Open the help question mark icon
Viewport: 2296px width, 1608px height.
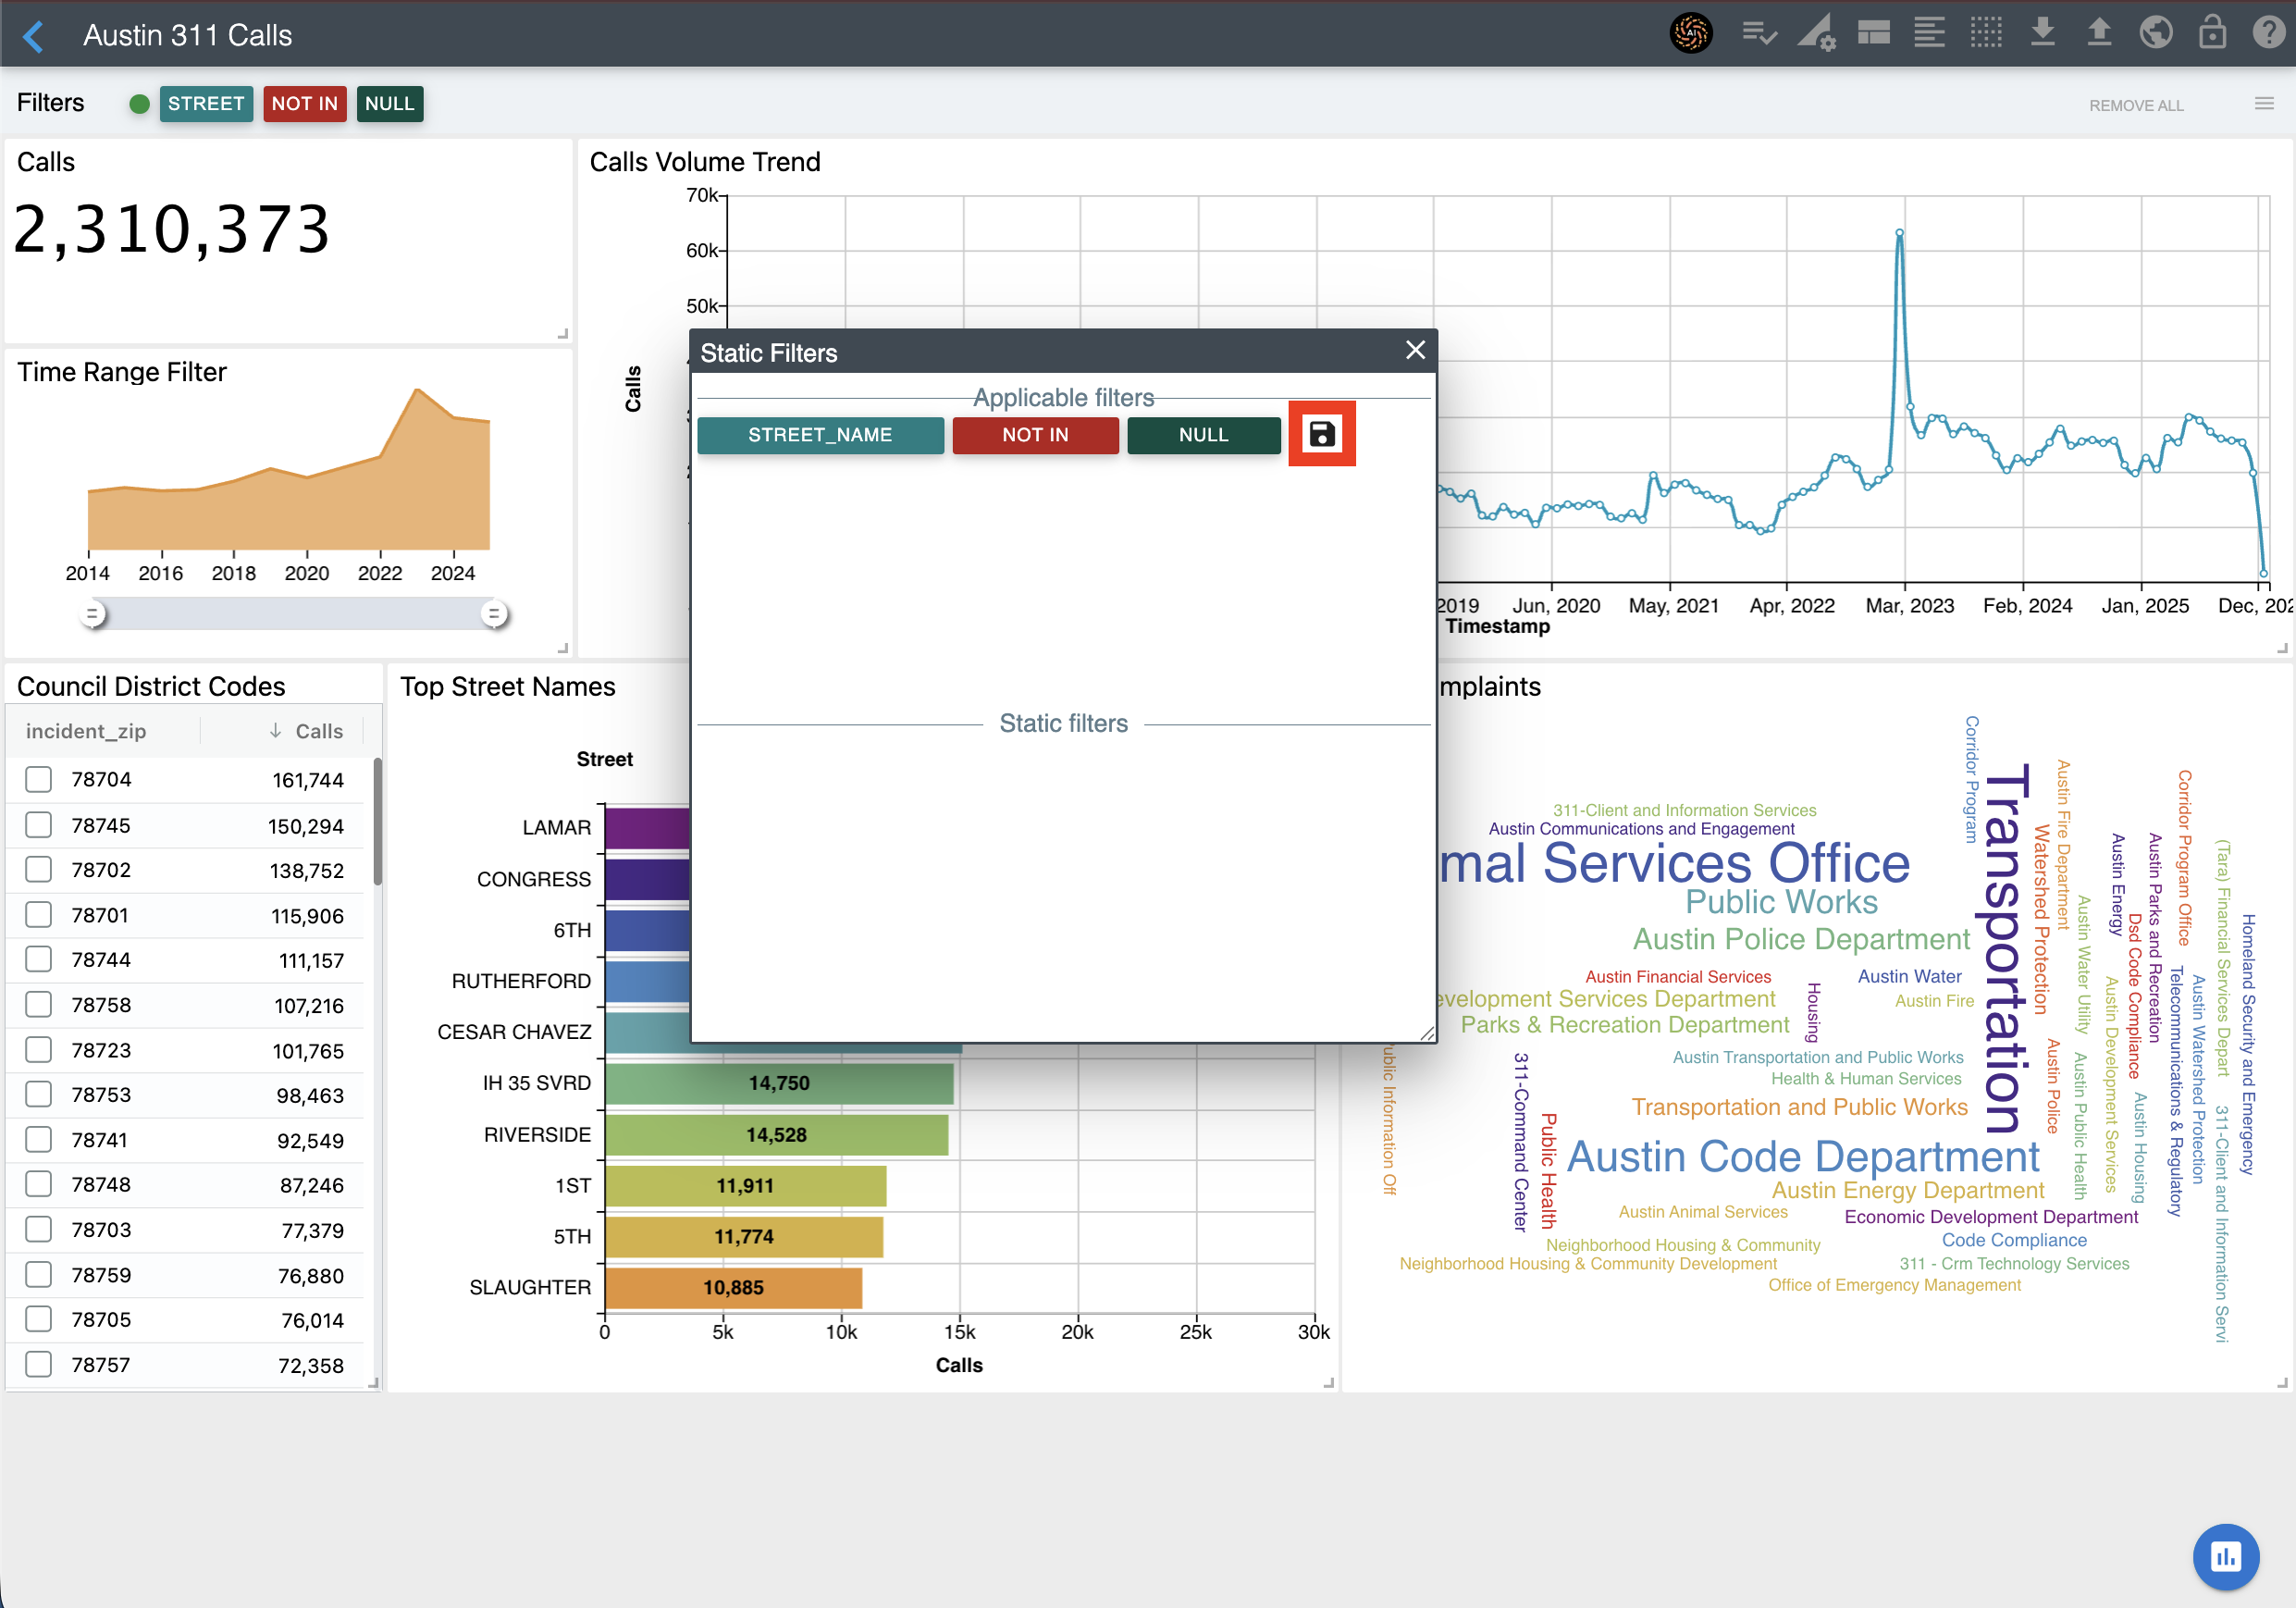click(x=2268, y=34)
